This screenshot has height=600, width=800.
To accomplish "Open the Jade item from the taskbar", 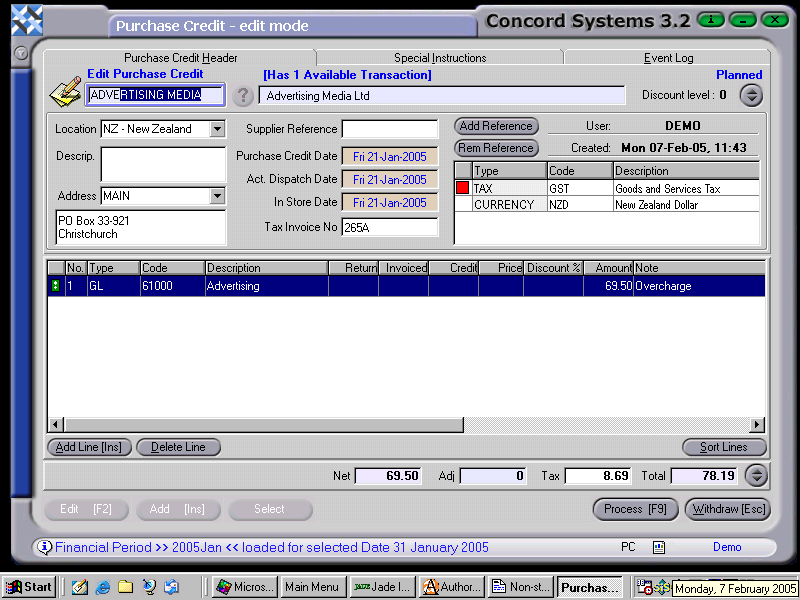I will 381,587.
